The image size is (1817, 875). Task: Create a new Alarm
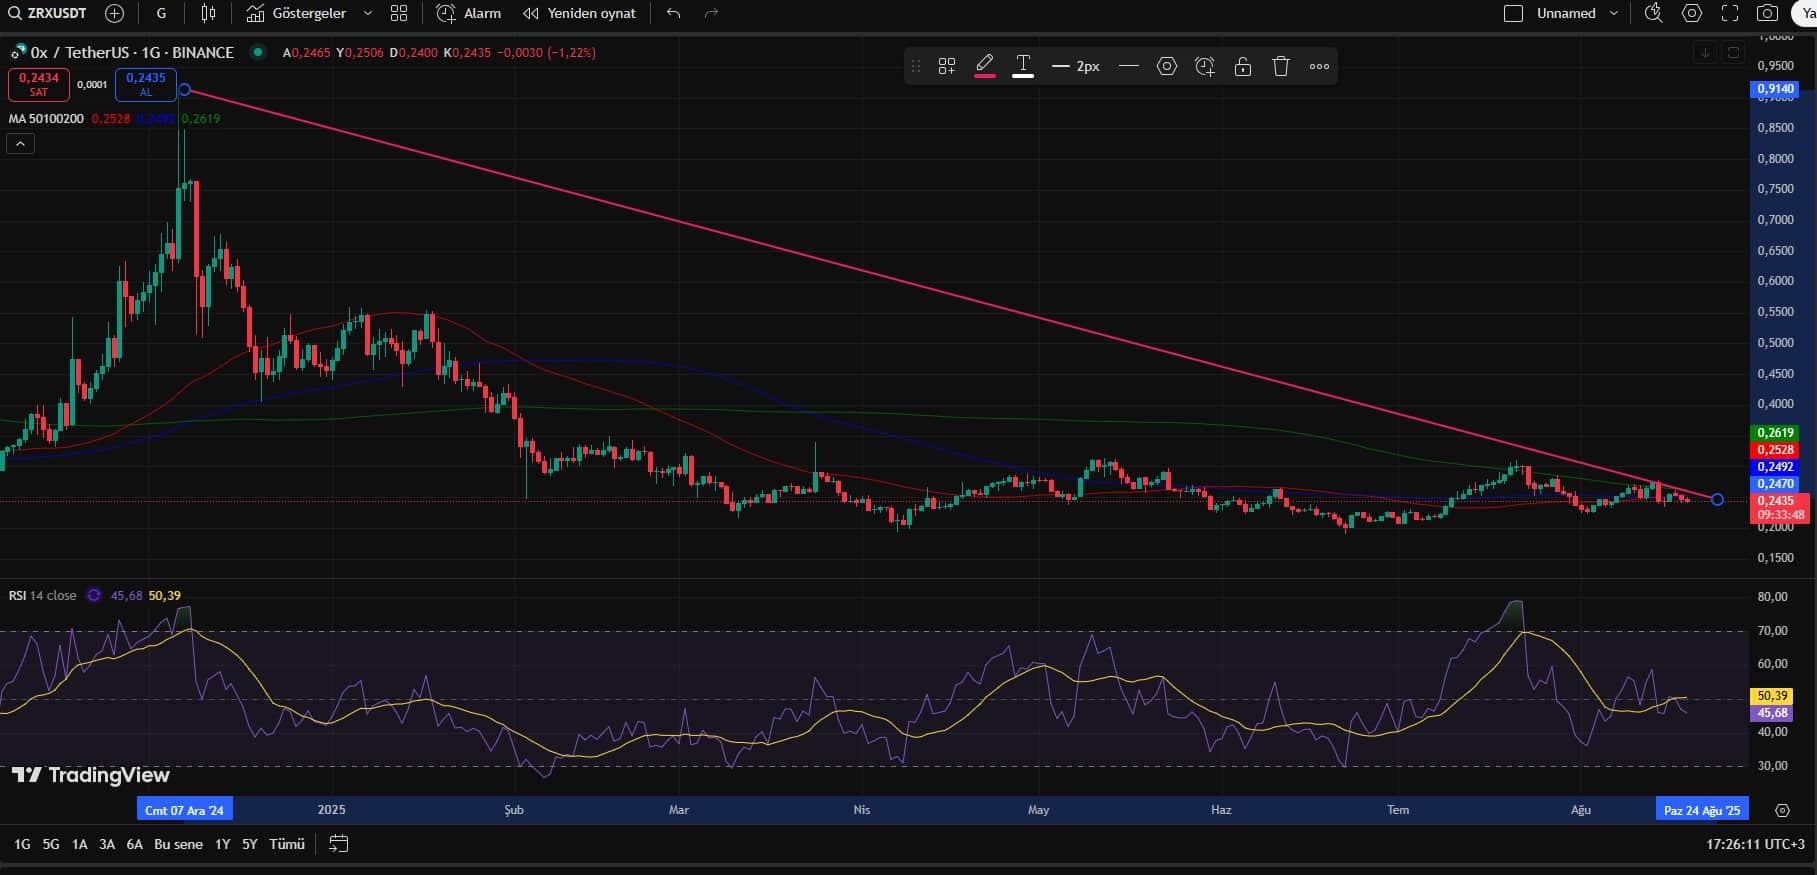click(x=469, y=13)
